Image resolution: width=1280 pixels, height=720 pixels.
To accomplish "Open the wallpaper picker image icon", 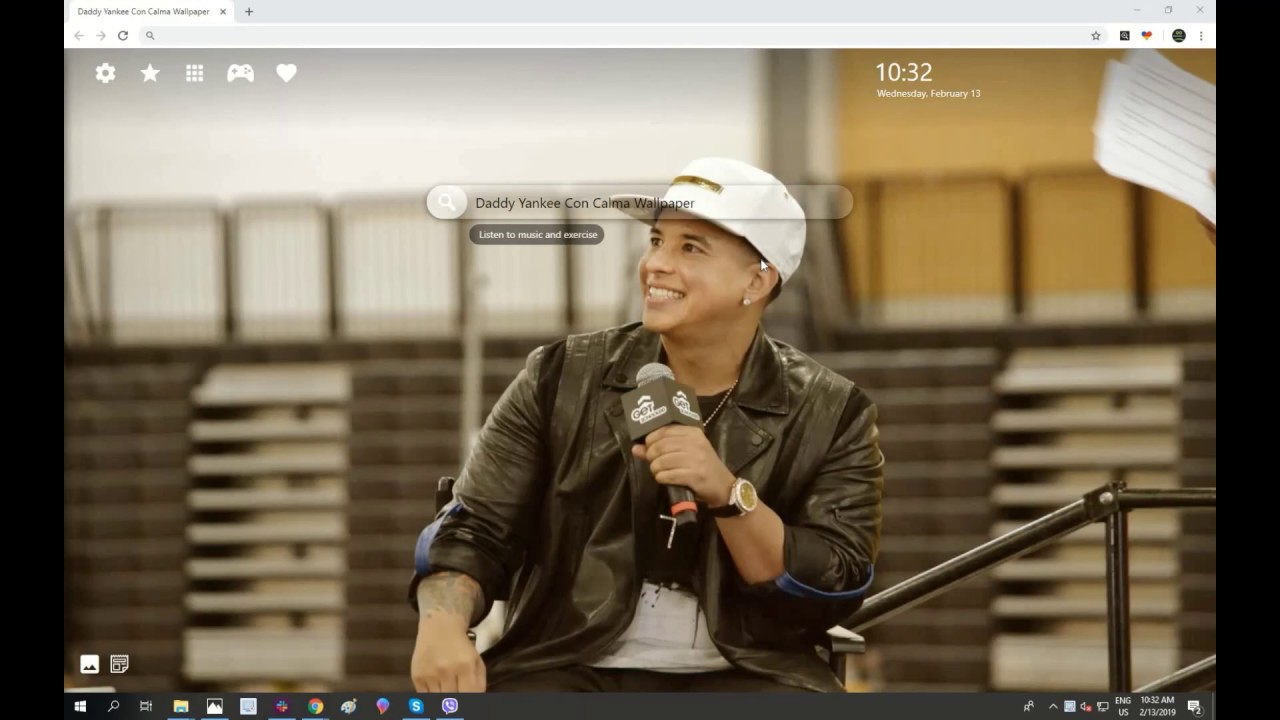I will click(89, 663).
